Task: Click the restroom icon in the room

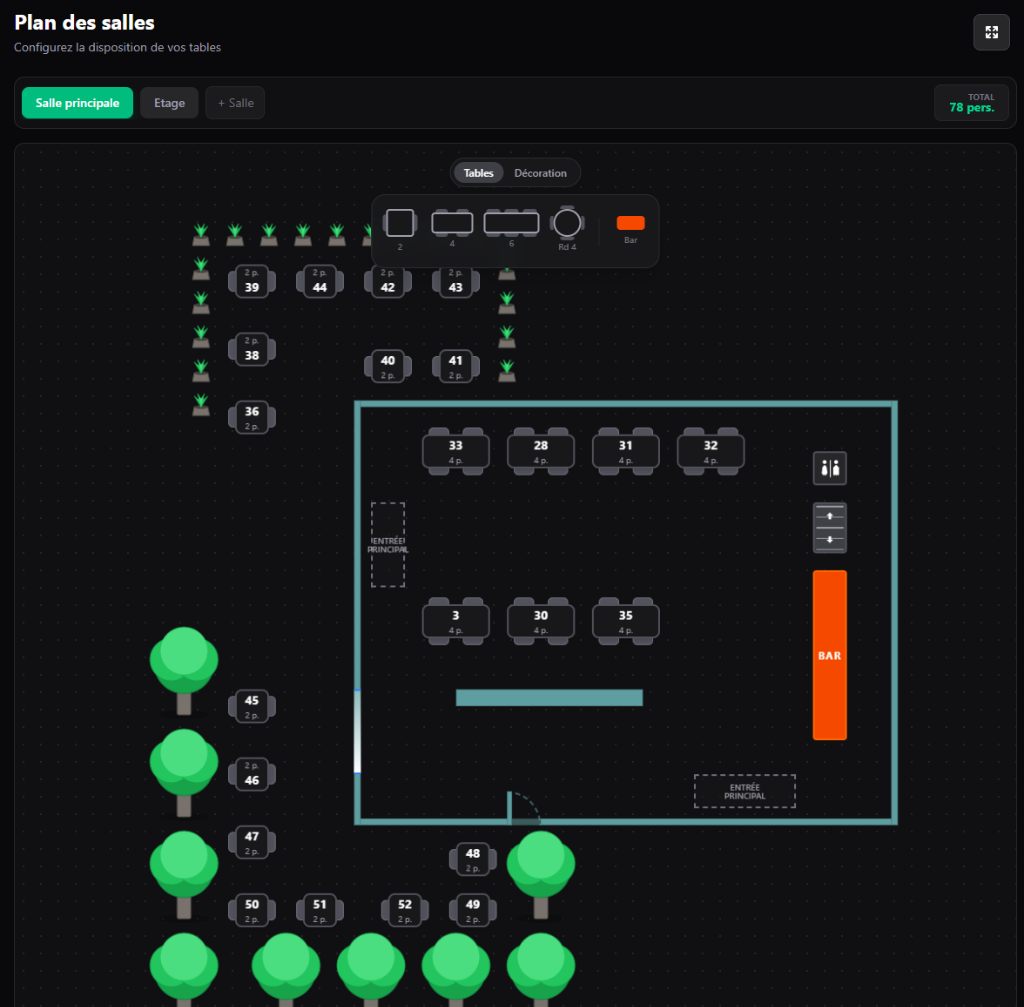Action: 830,467
